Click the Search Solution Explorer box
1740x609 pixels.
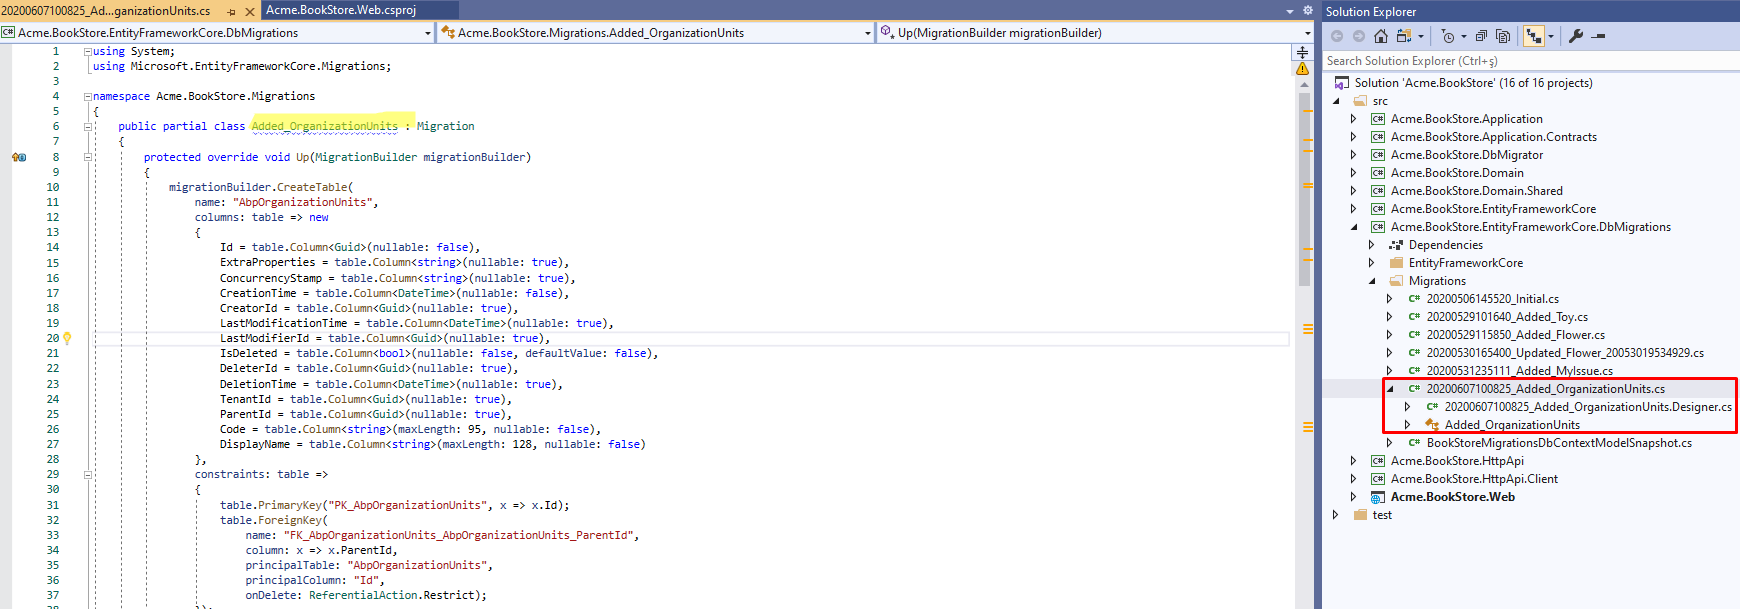tap(1520, 61)
